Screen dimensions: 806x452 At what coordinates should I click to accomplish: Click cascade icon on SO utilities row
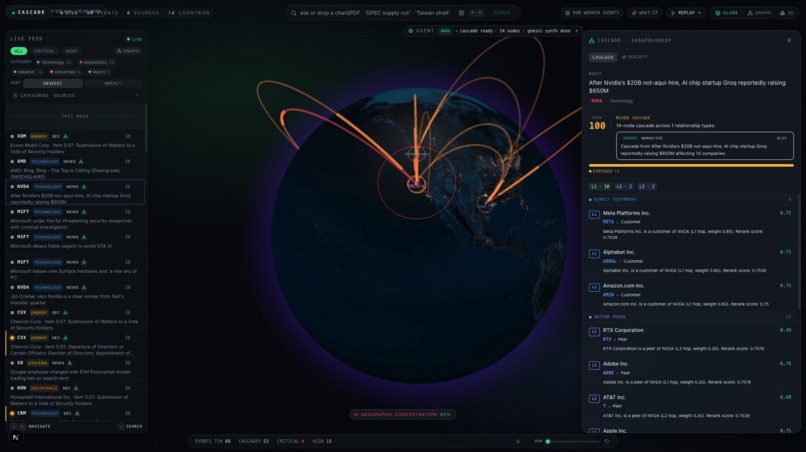pos(69,363)
